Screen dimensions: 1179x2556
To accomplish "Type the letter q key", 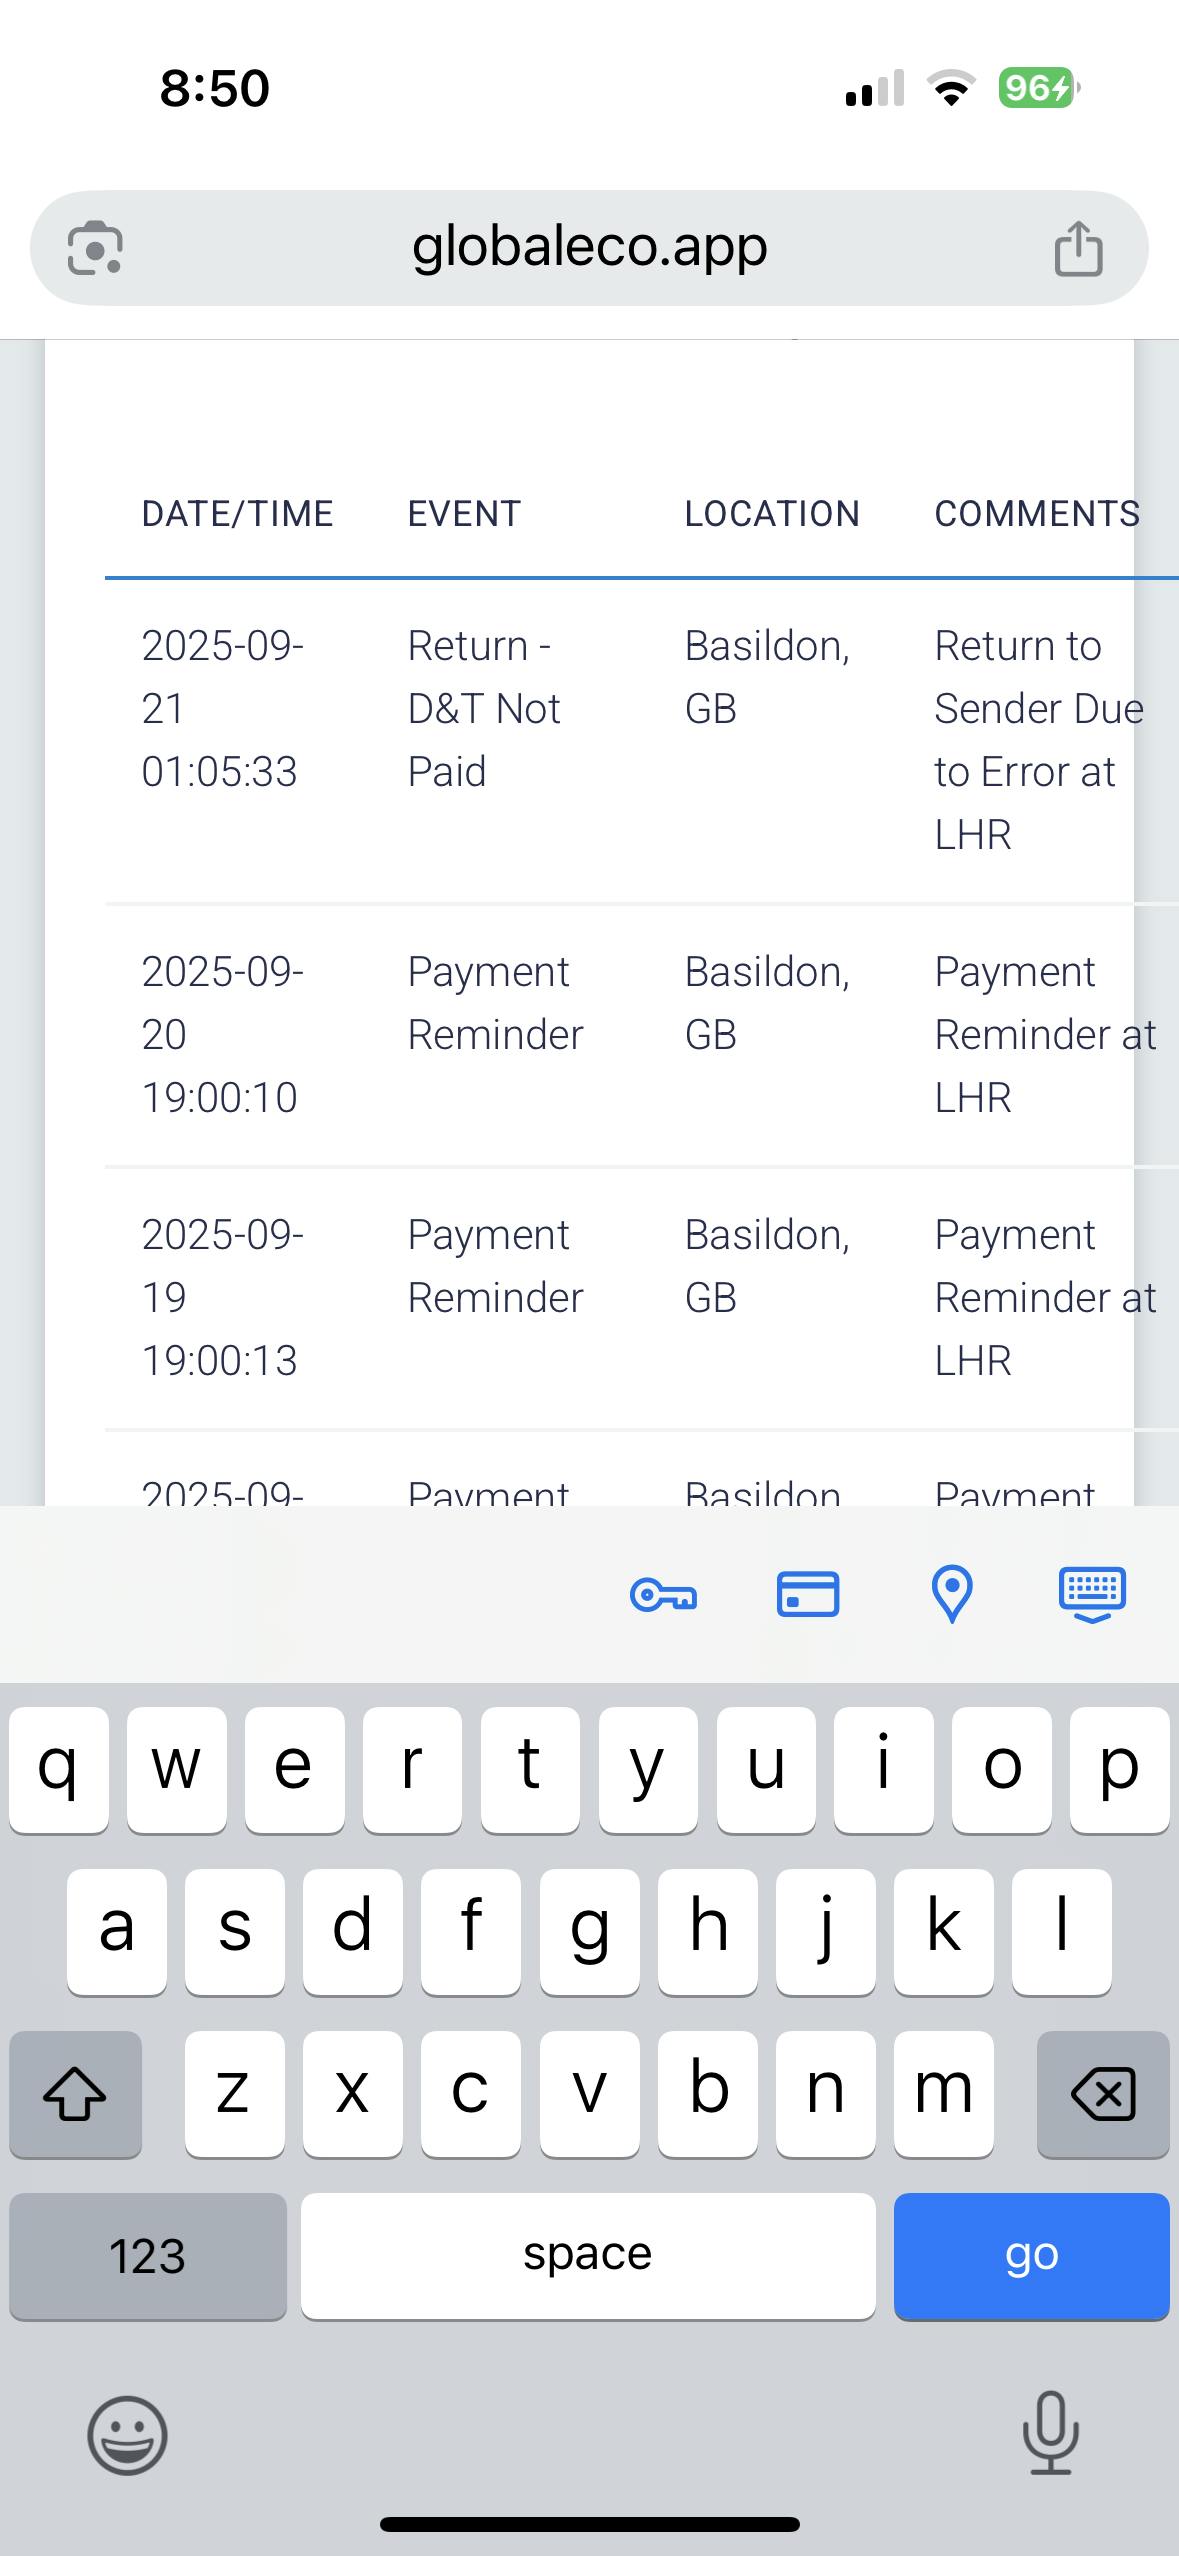I will coord(58,1769).
